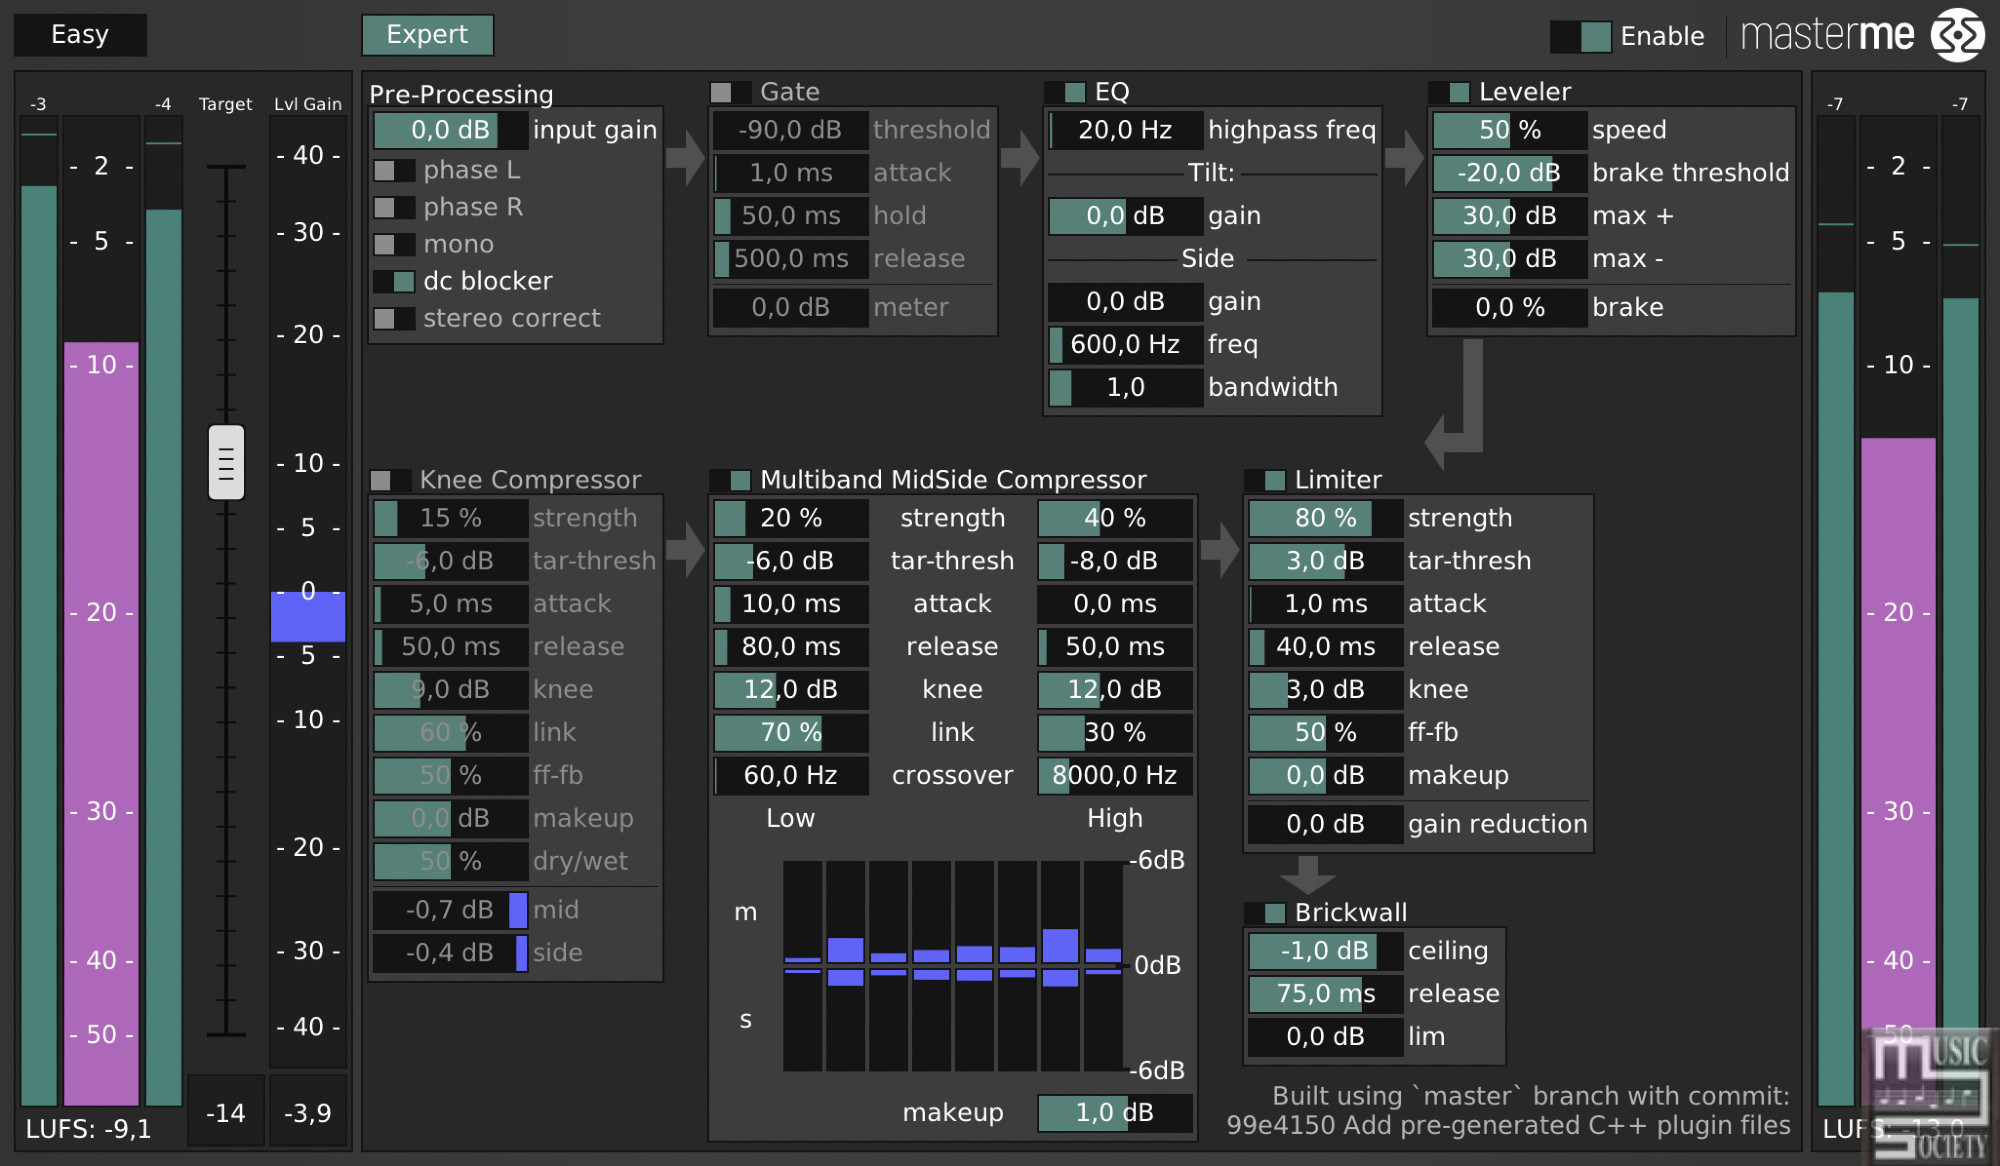Screen dimensions: 2000x1166
Task: Switch to Easy mode
Action: coord(80,35)
